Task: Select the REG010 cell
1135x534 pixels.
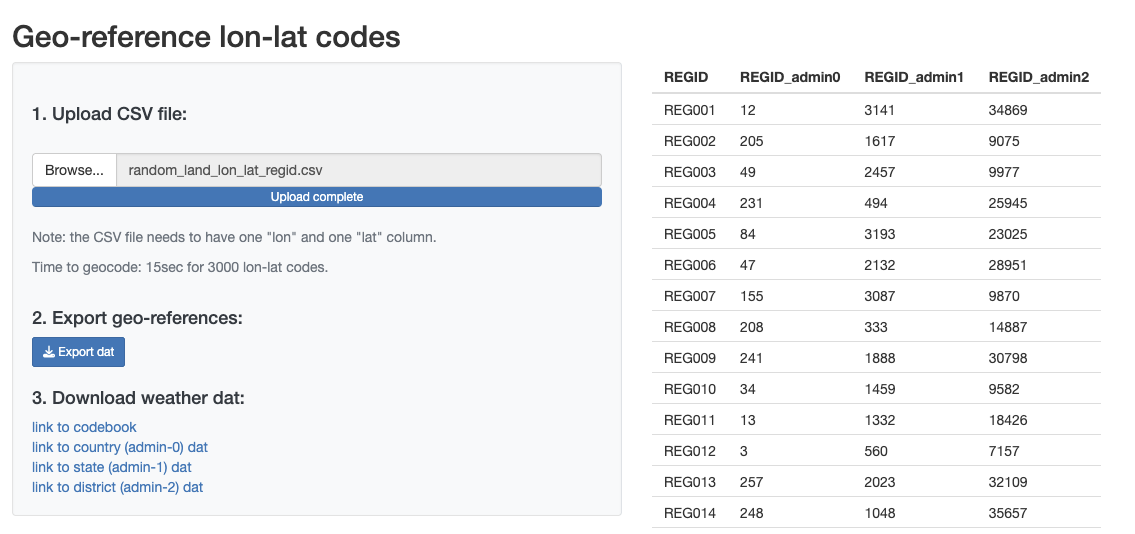Action: [690, 389]
